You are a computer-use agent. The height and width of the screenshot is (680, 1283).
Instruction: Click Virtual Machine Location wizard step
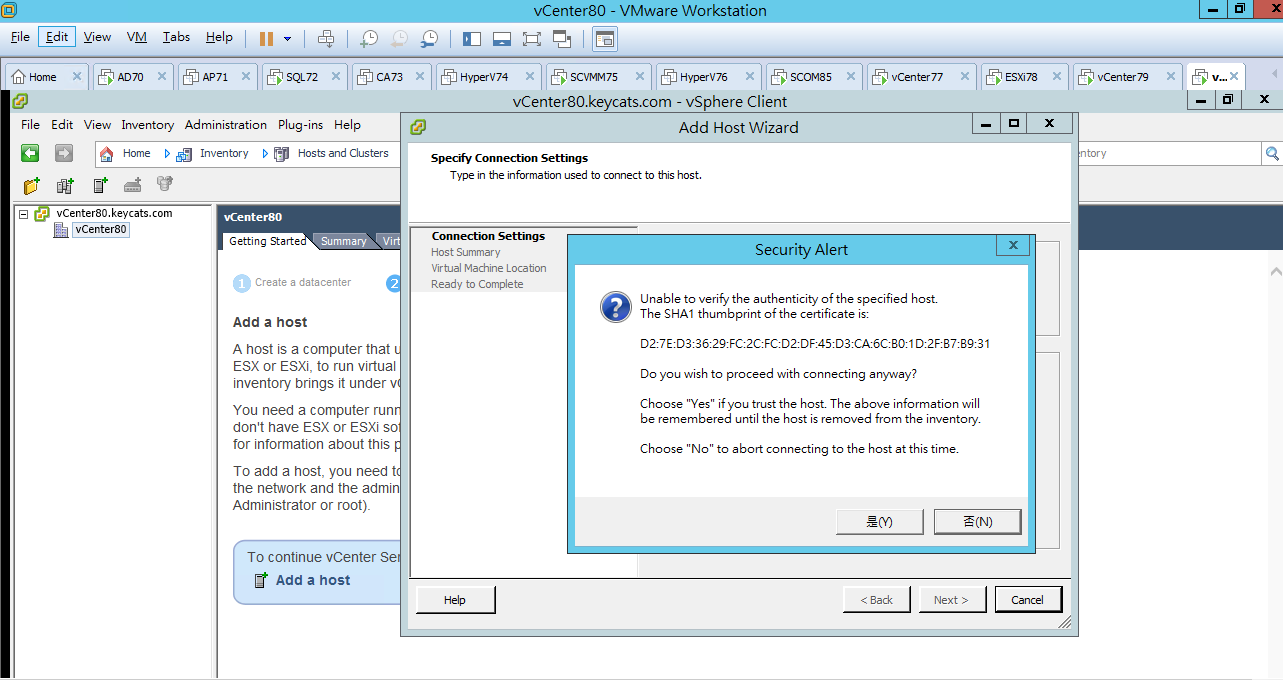click(489, 268)
